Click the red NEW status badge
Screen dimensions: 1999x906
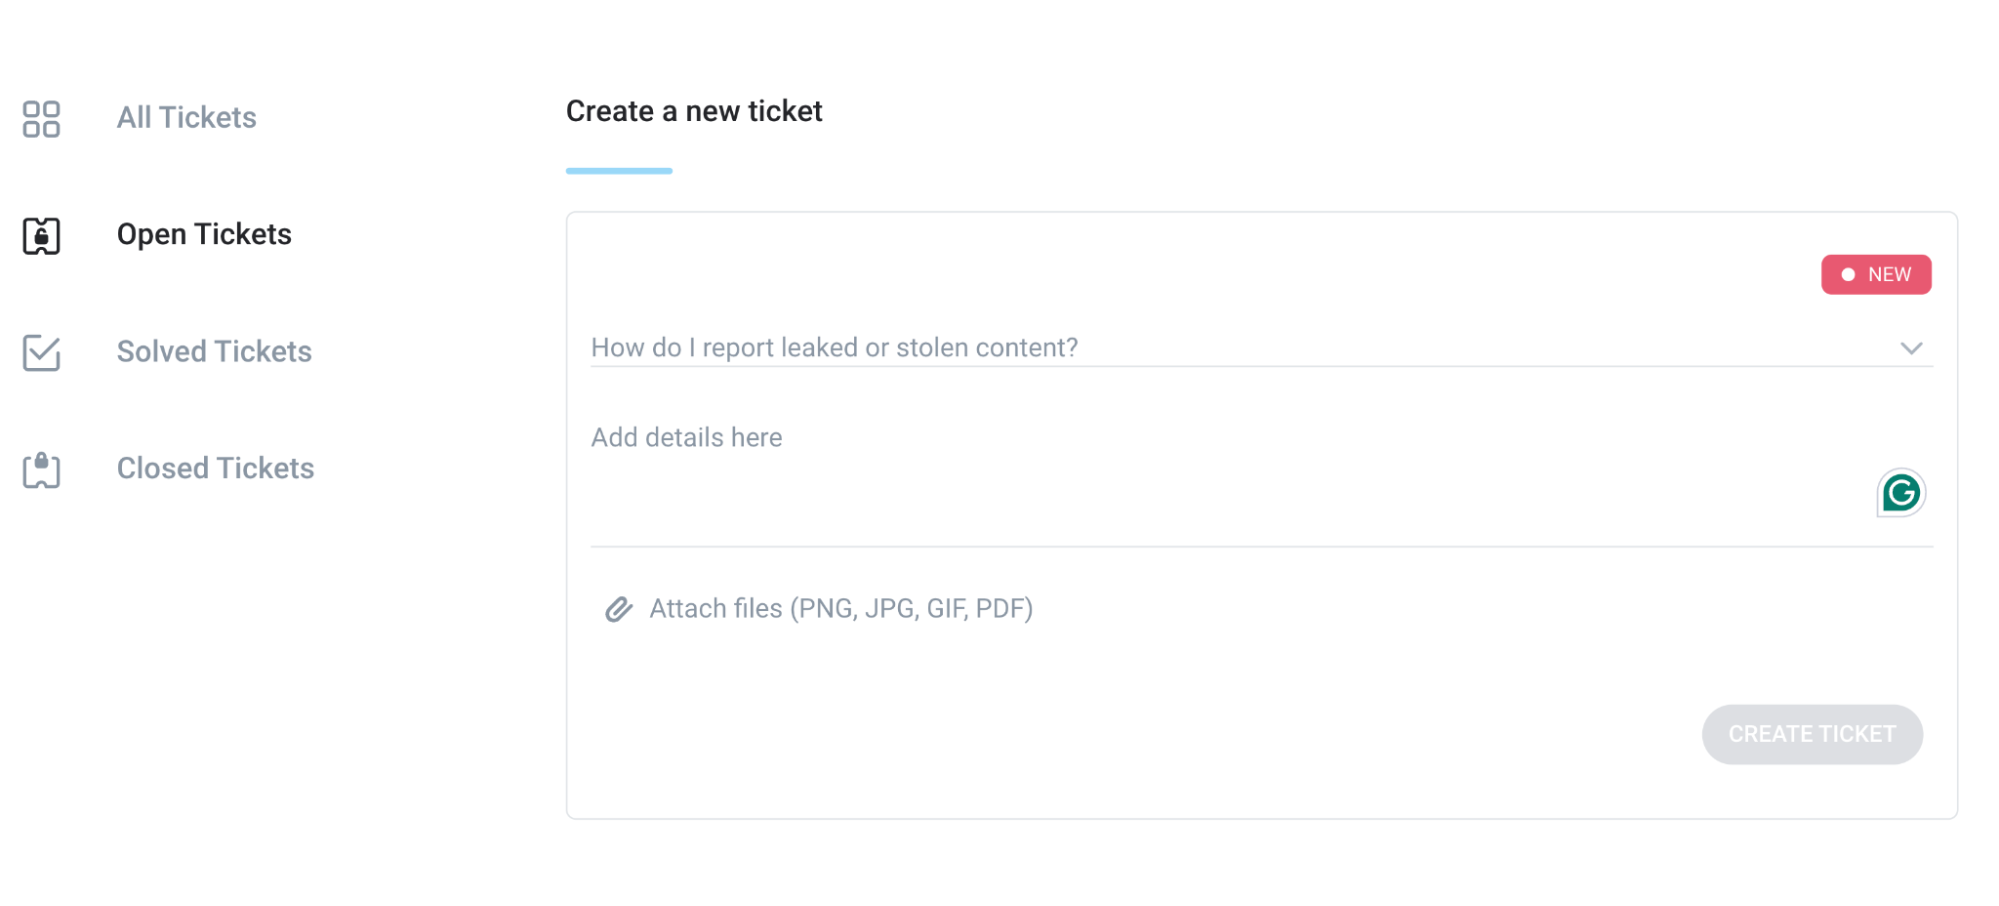(x=1876, y=275)
